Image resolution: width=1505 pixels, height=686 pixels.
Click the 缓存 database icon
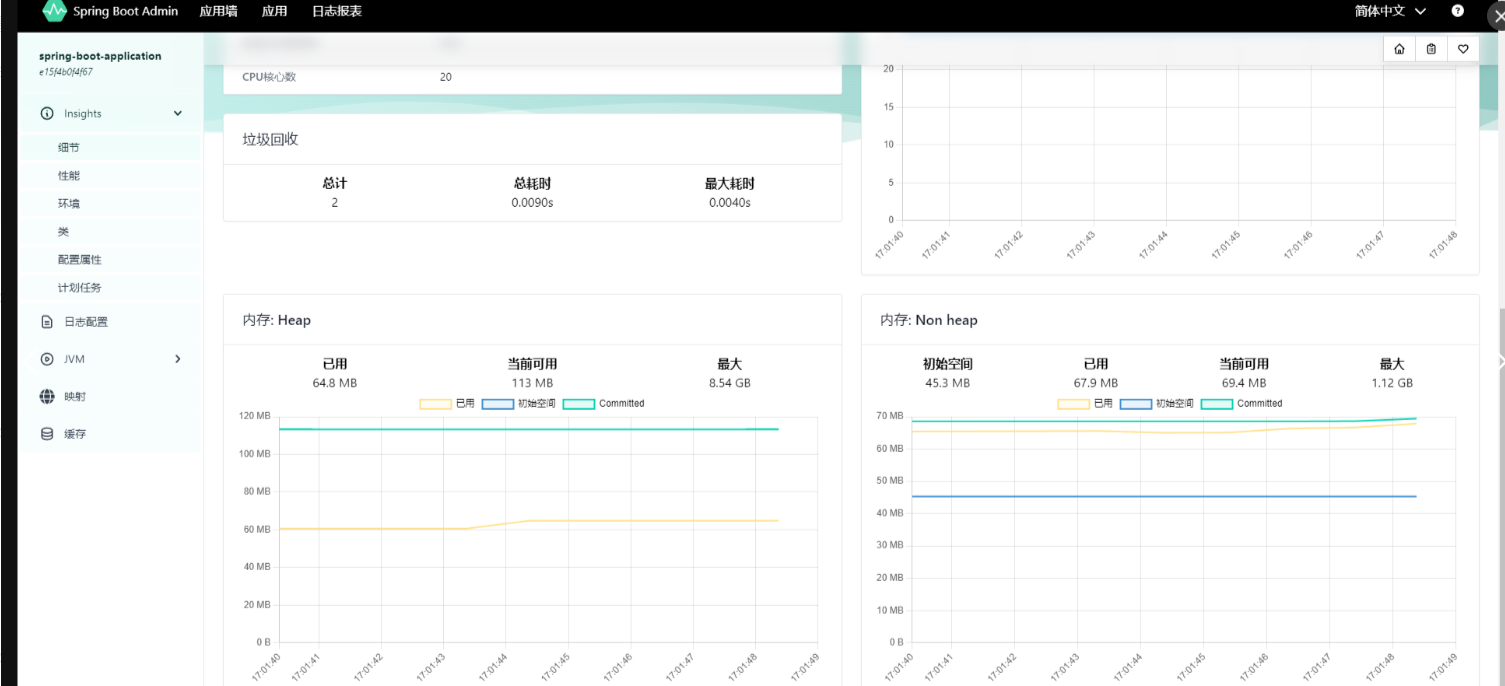pos(47,434)
